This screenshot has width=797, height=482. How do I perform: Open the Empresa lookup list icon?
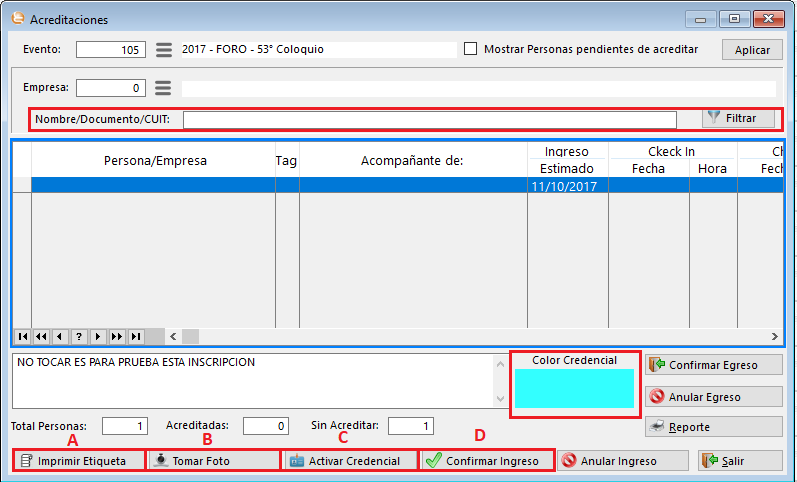pyautogui.click(x=164, y=88)
